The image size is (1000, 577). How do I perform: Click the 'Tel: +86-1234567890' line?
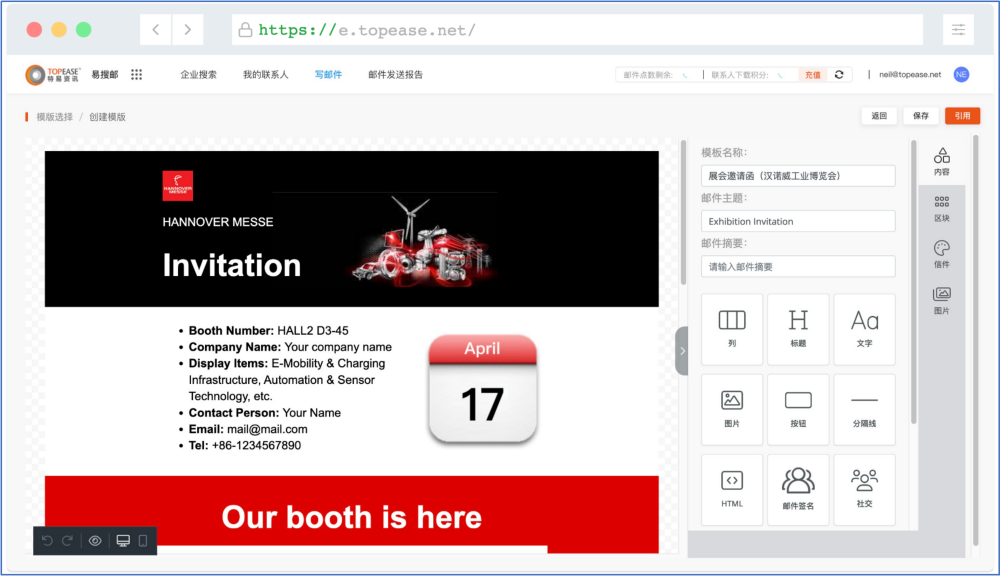245,445
